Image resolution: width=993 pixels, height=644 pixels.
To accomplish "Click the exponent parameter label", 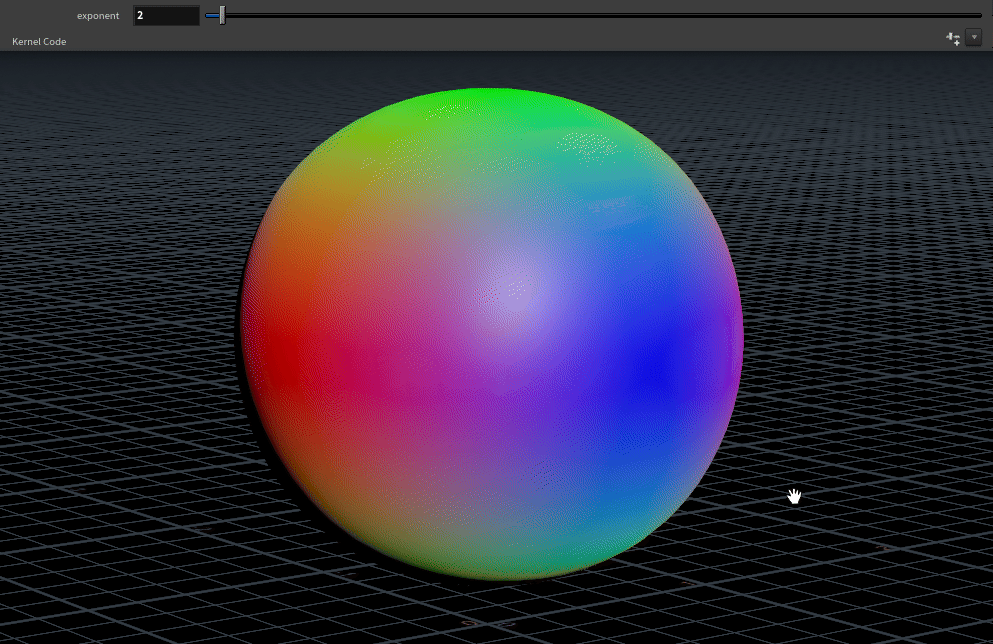I will coord(98,16).
